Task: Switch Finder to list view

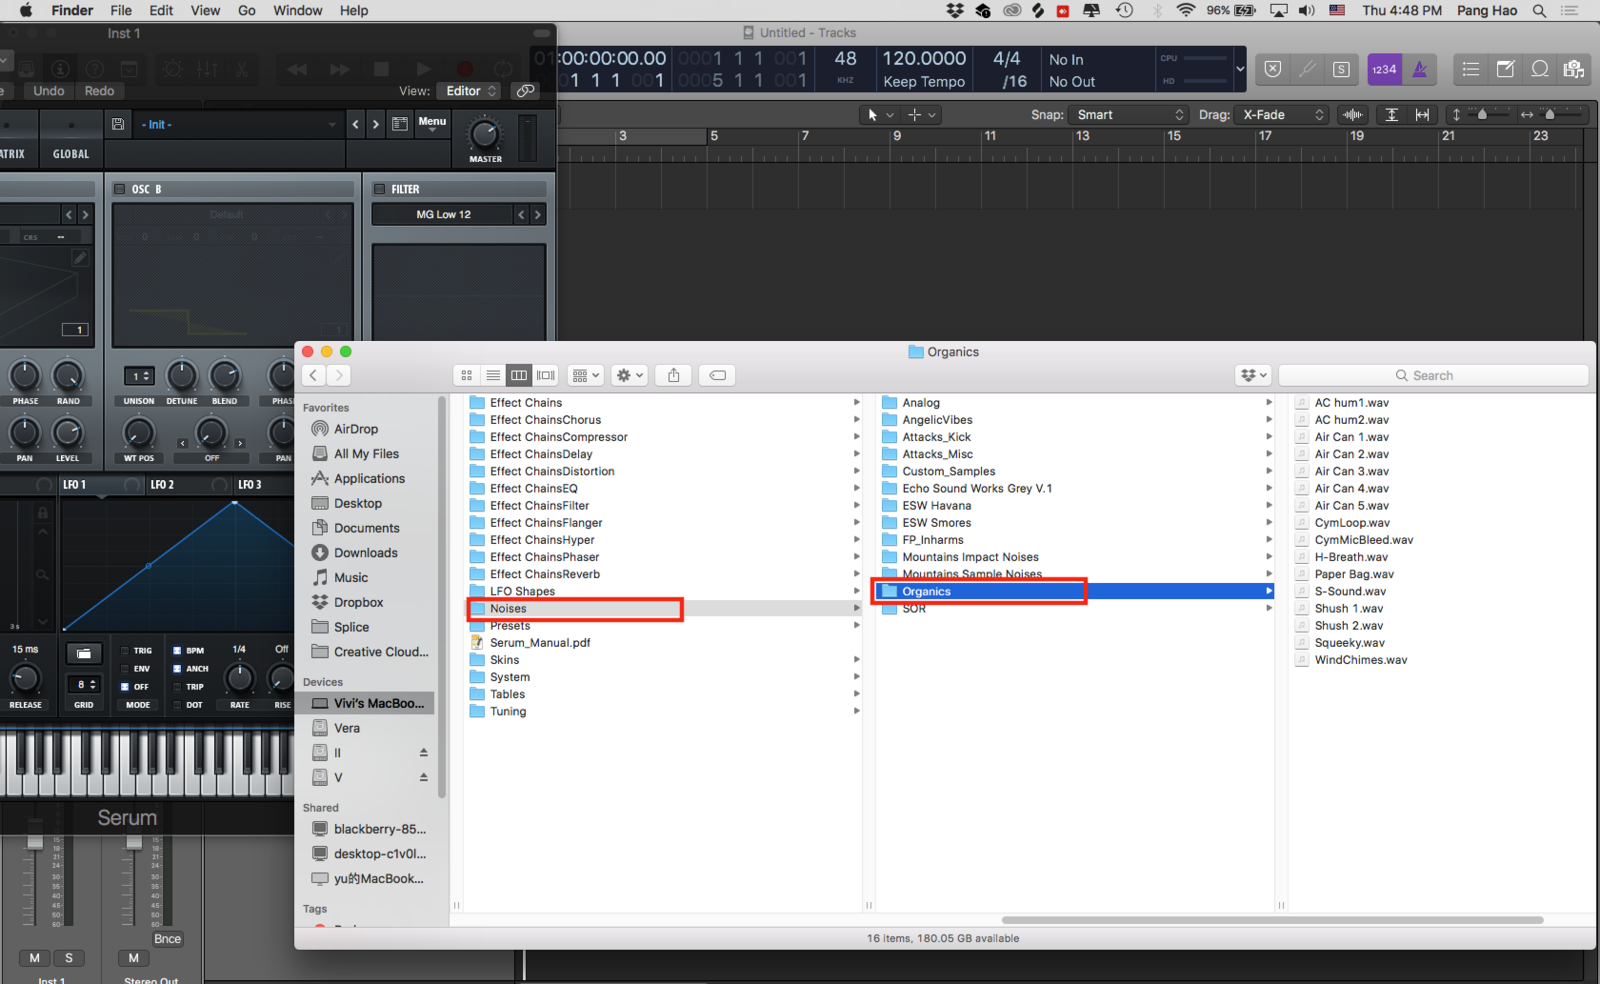Action: pyautogui.click(x=493, y=375)
